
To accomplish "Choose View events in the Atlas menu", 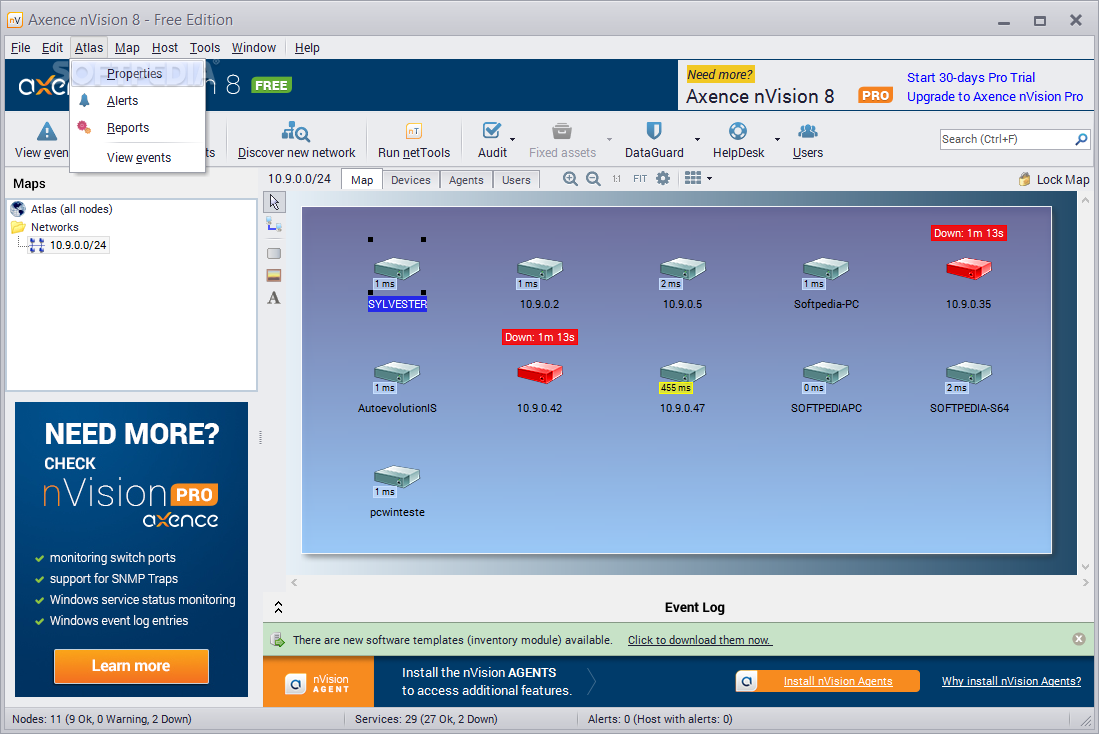I will coord(139,158).
